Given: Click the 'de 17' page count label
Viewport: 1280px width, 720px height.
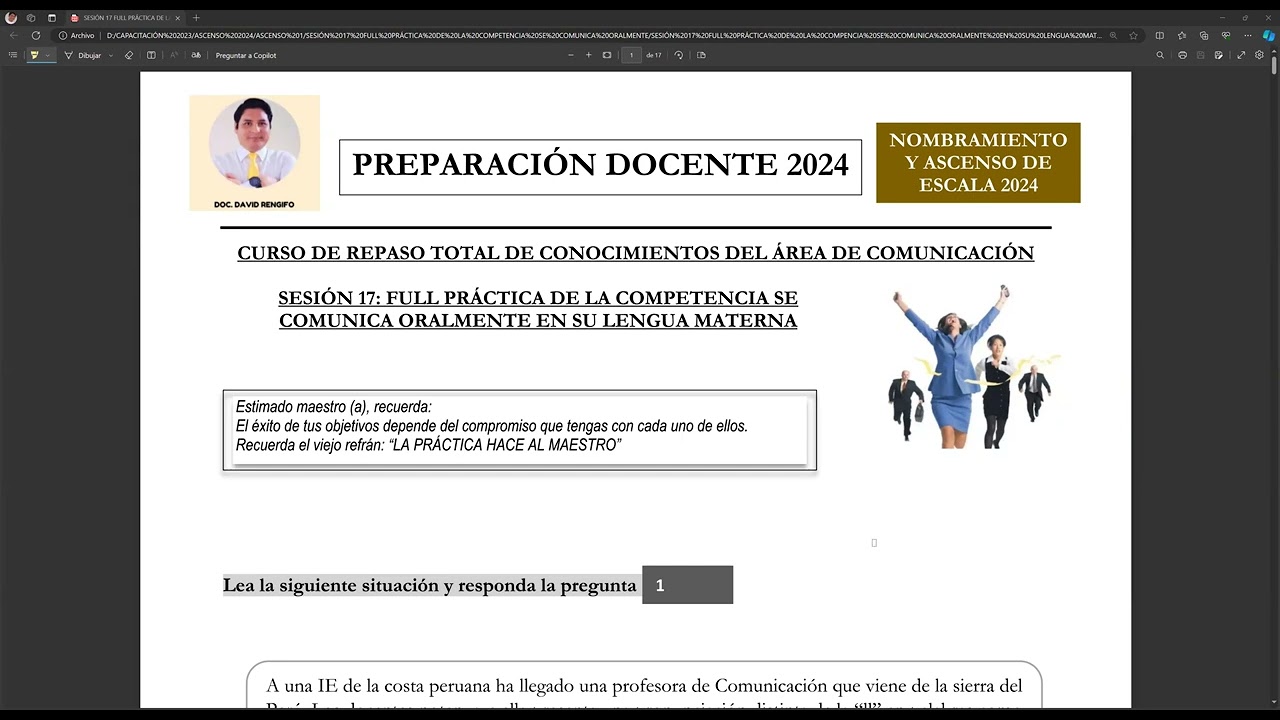Looking at the screenshot, I should pos(654,55).
